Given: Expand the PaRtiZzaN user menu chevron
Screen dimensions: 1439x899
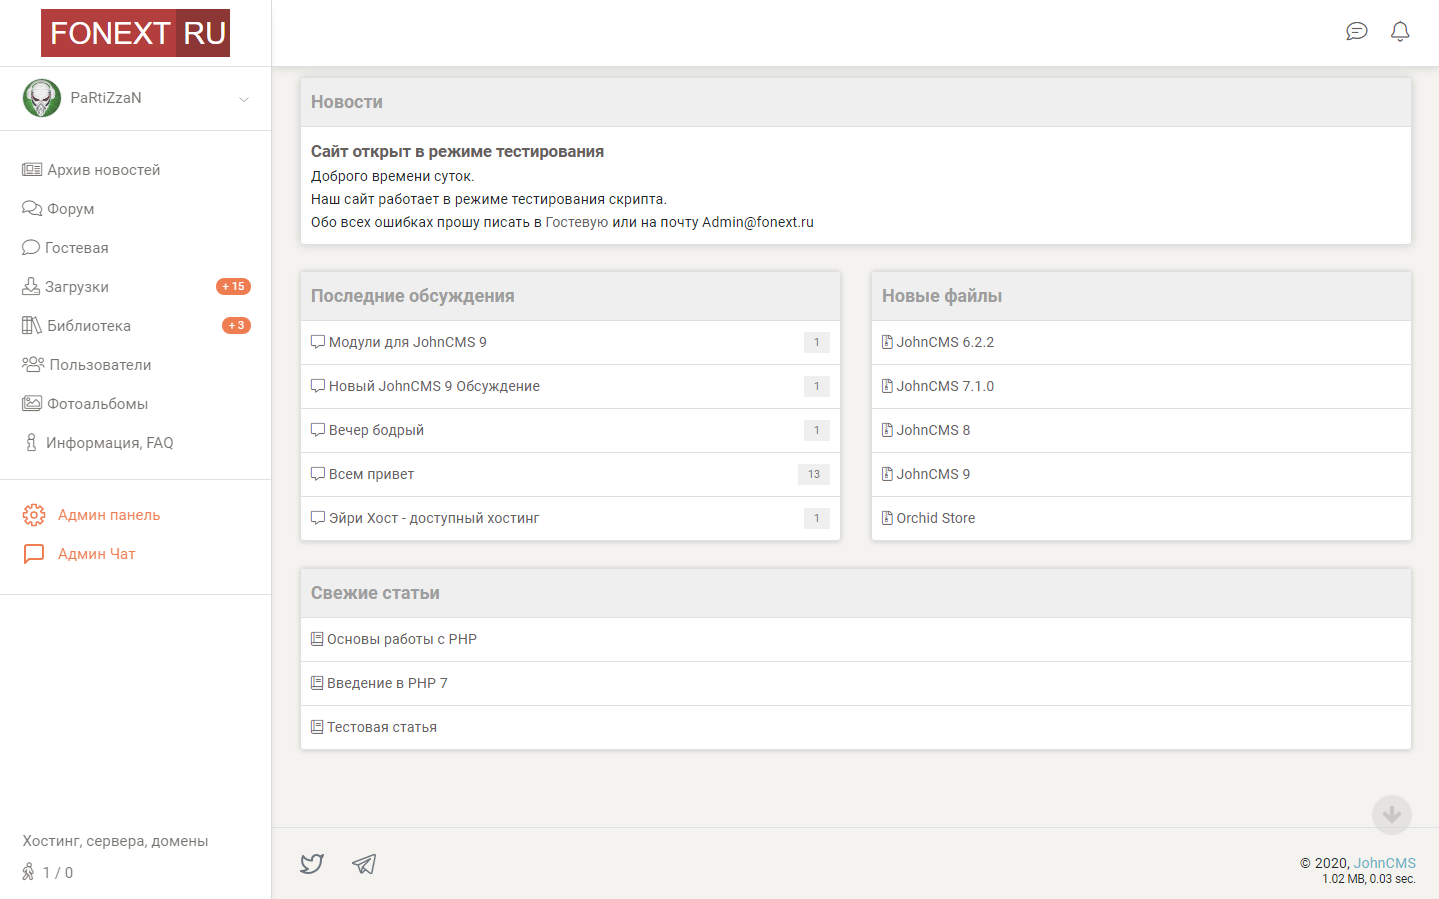Looking at the screenshot, I should click(x=244, y=99).
